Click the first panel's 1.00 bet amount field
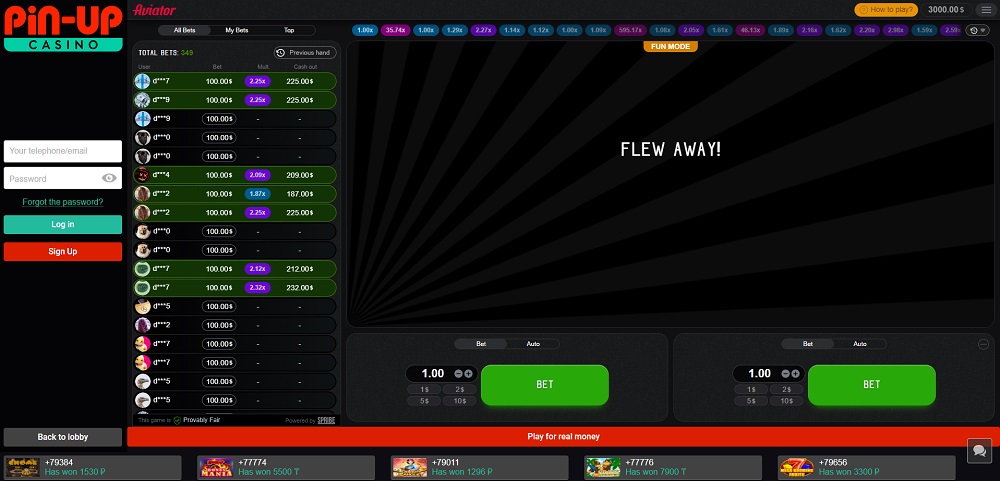Screen dimensions: 1000x481 point(434,374)
